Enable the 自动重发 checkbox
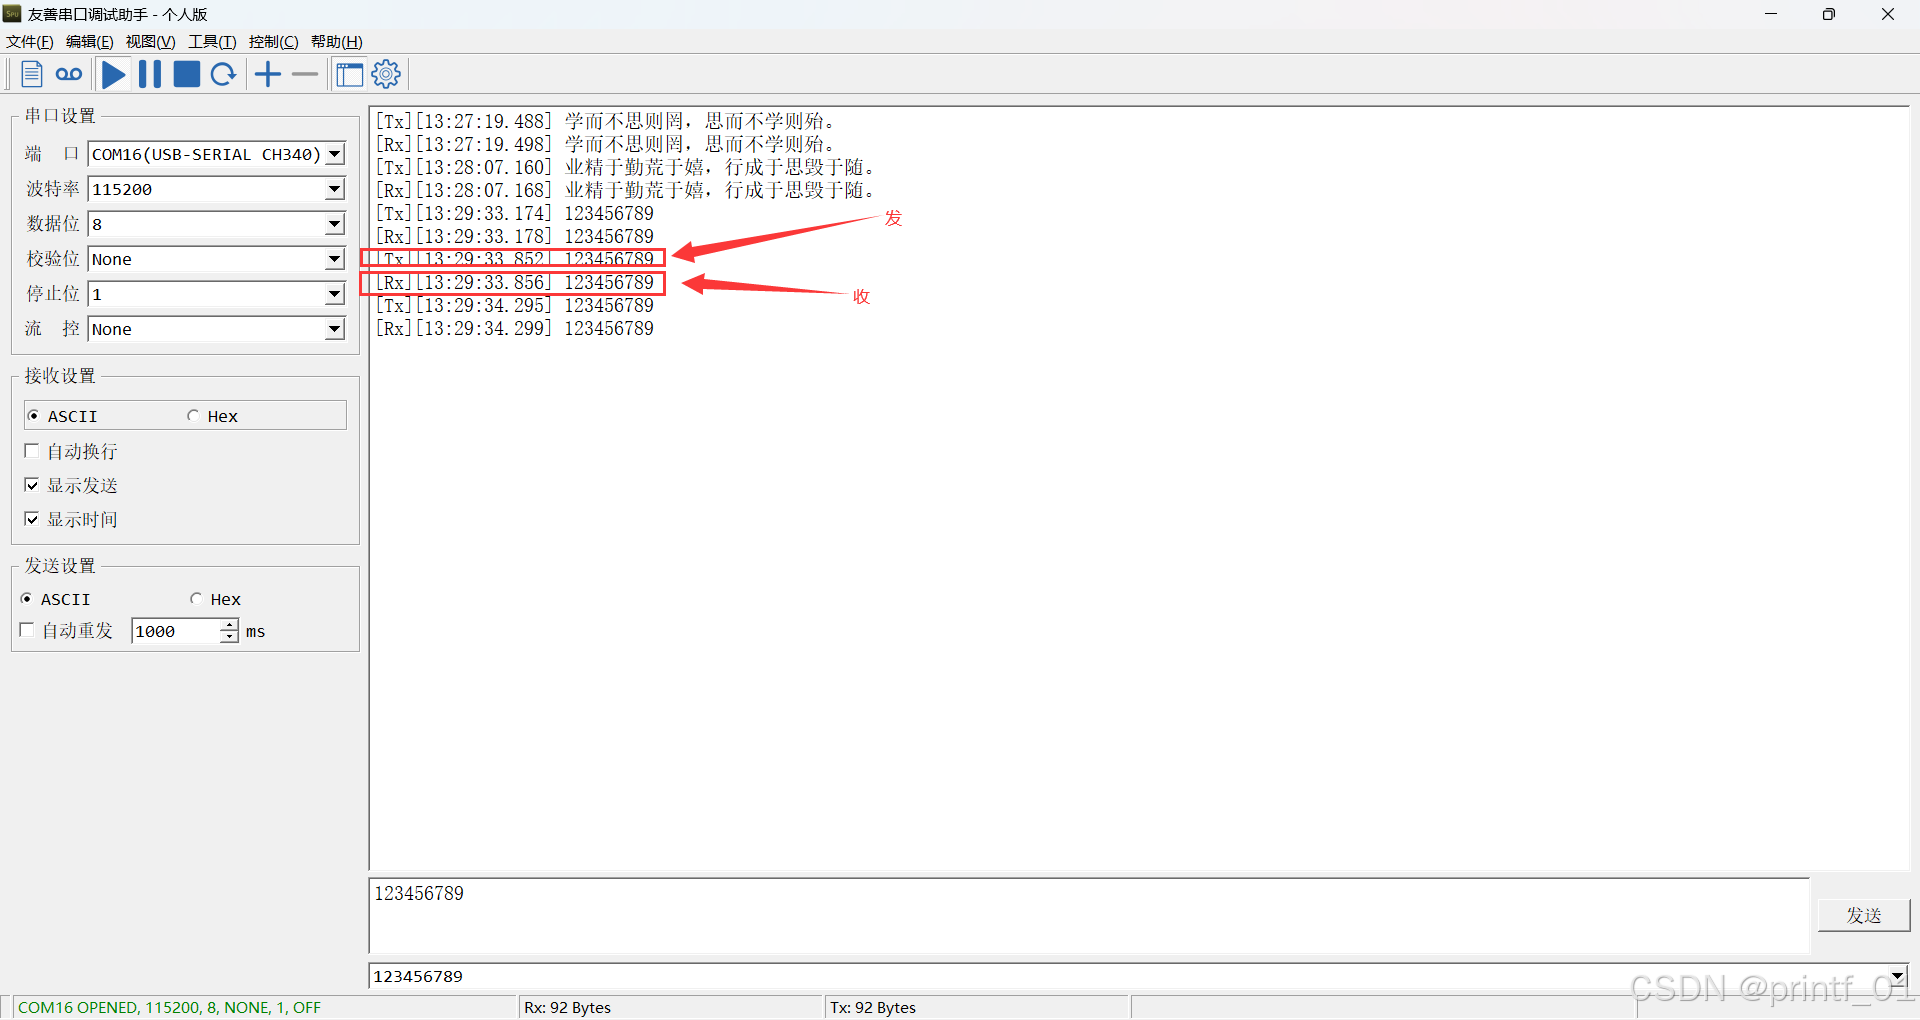 coord(27,630)
